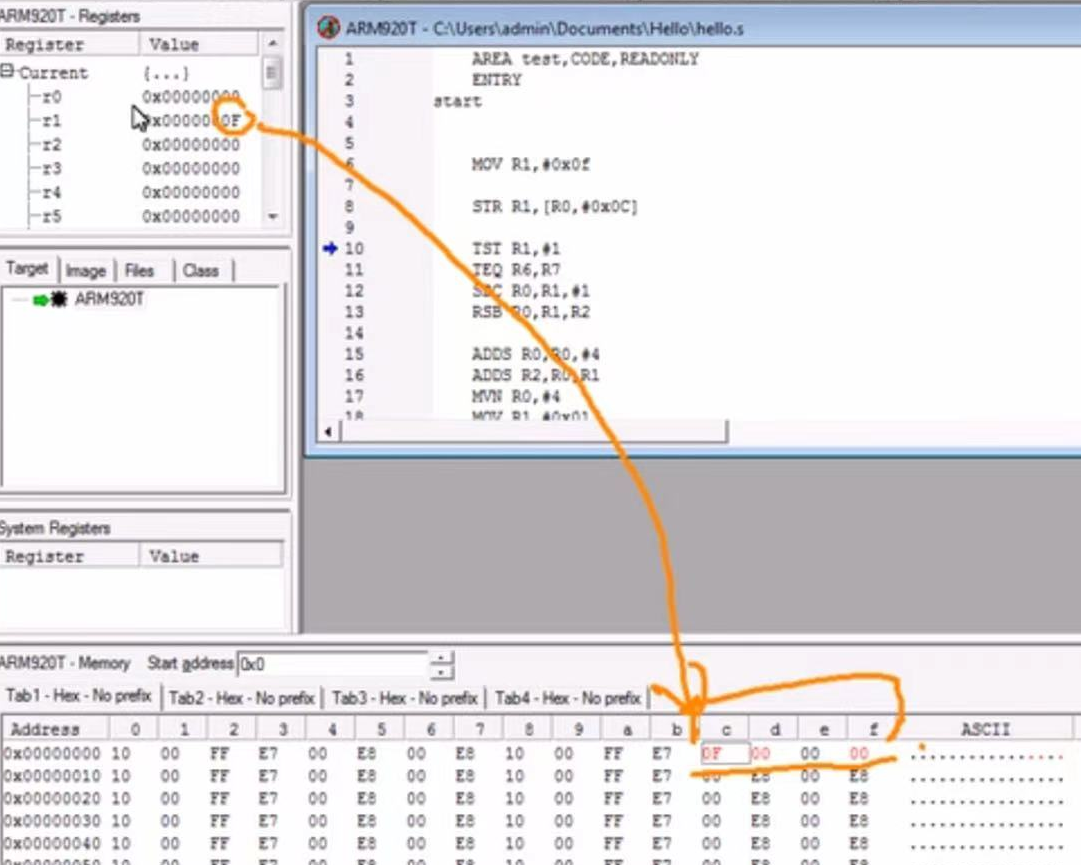The width and height of the screenshot is (1081, 865).
Task: Click the Value column header in Registers pane
Action: point(199,45)
